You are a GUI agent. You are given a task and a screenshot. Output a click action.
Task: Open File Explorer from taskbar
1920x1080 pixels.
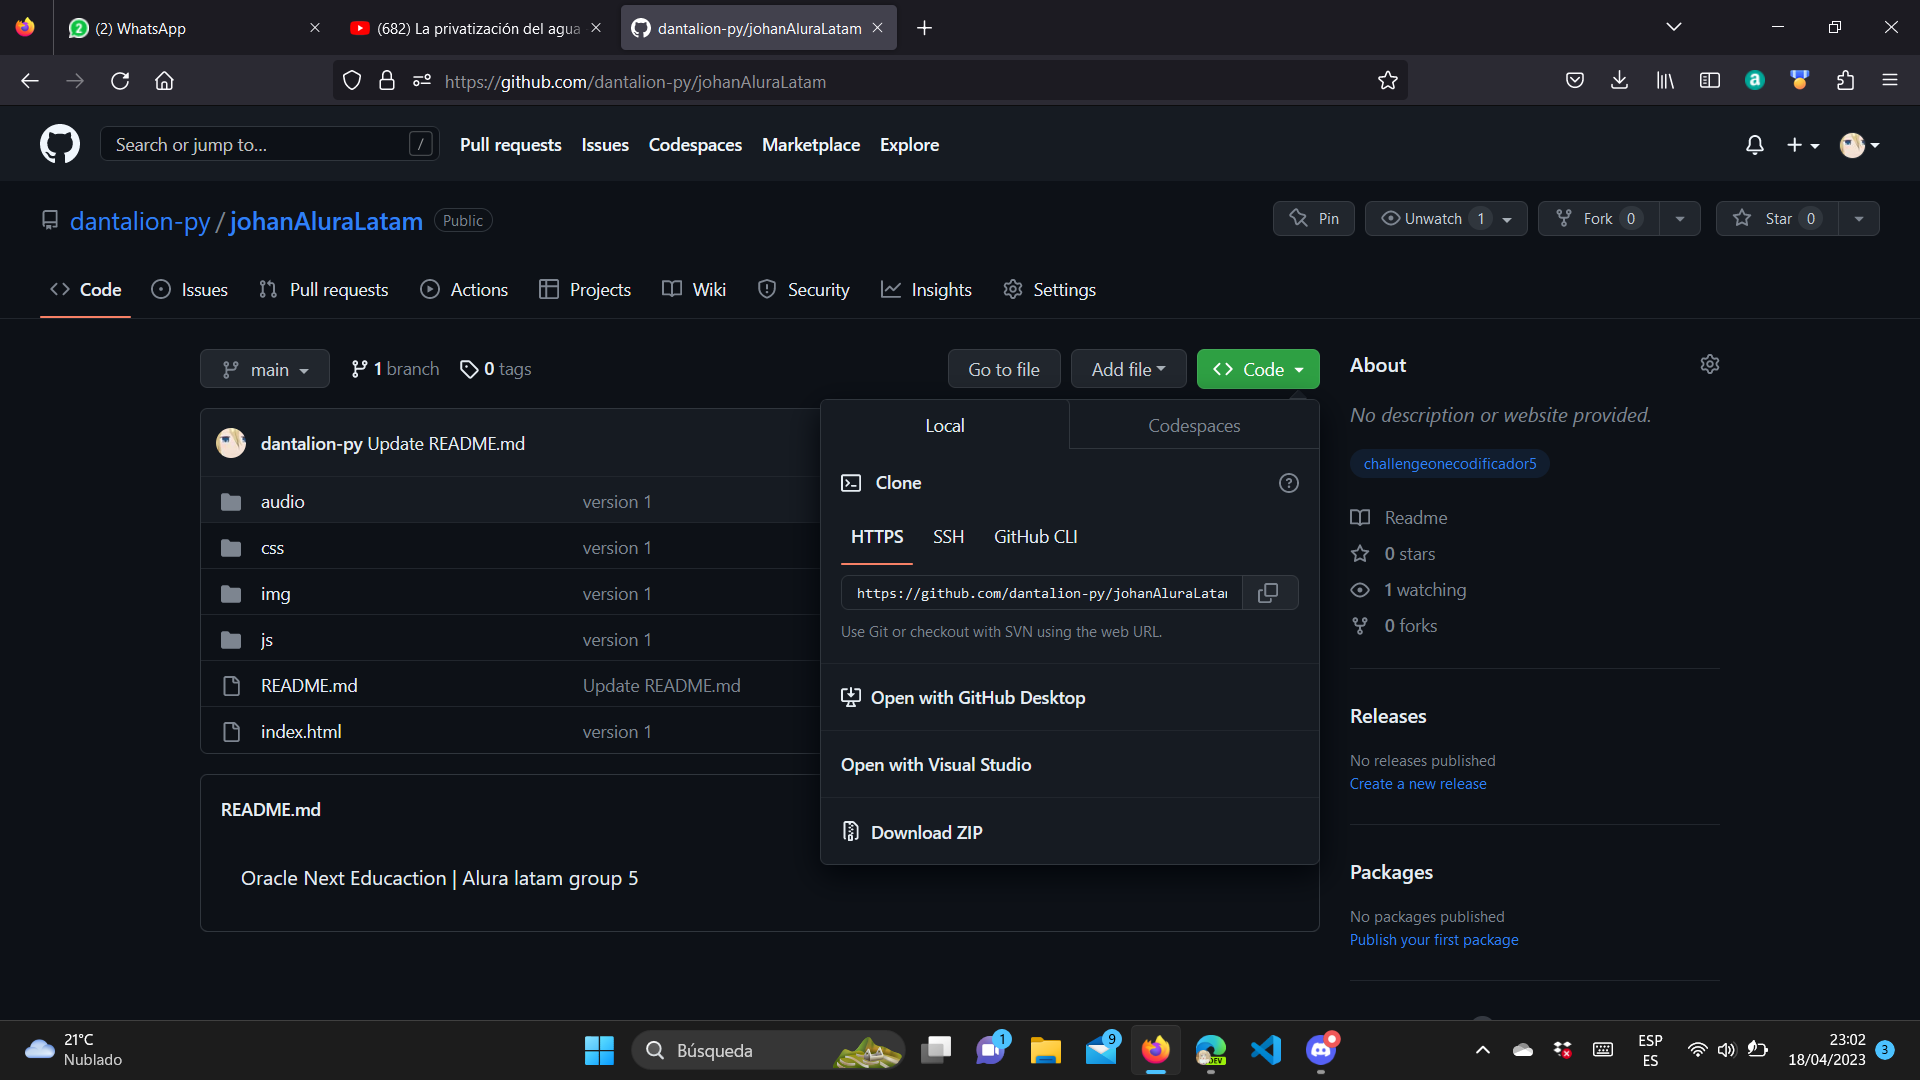1046,1050
